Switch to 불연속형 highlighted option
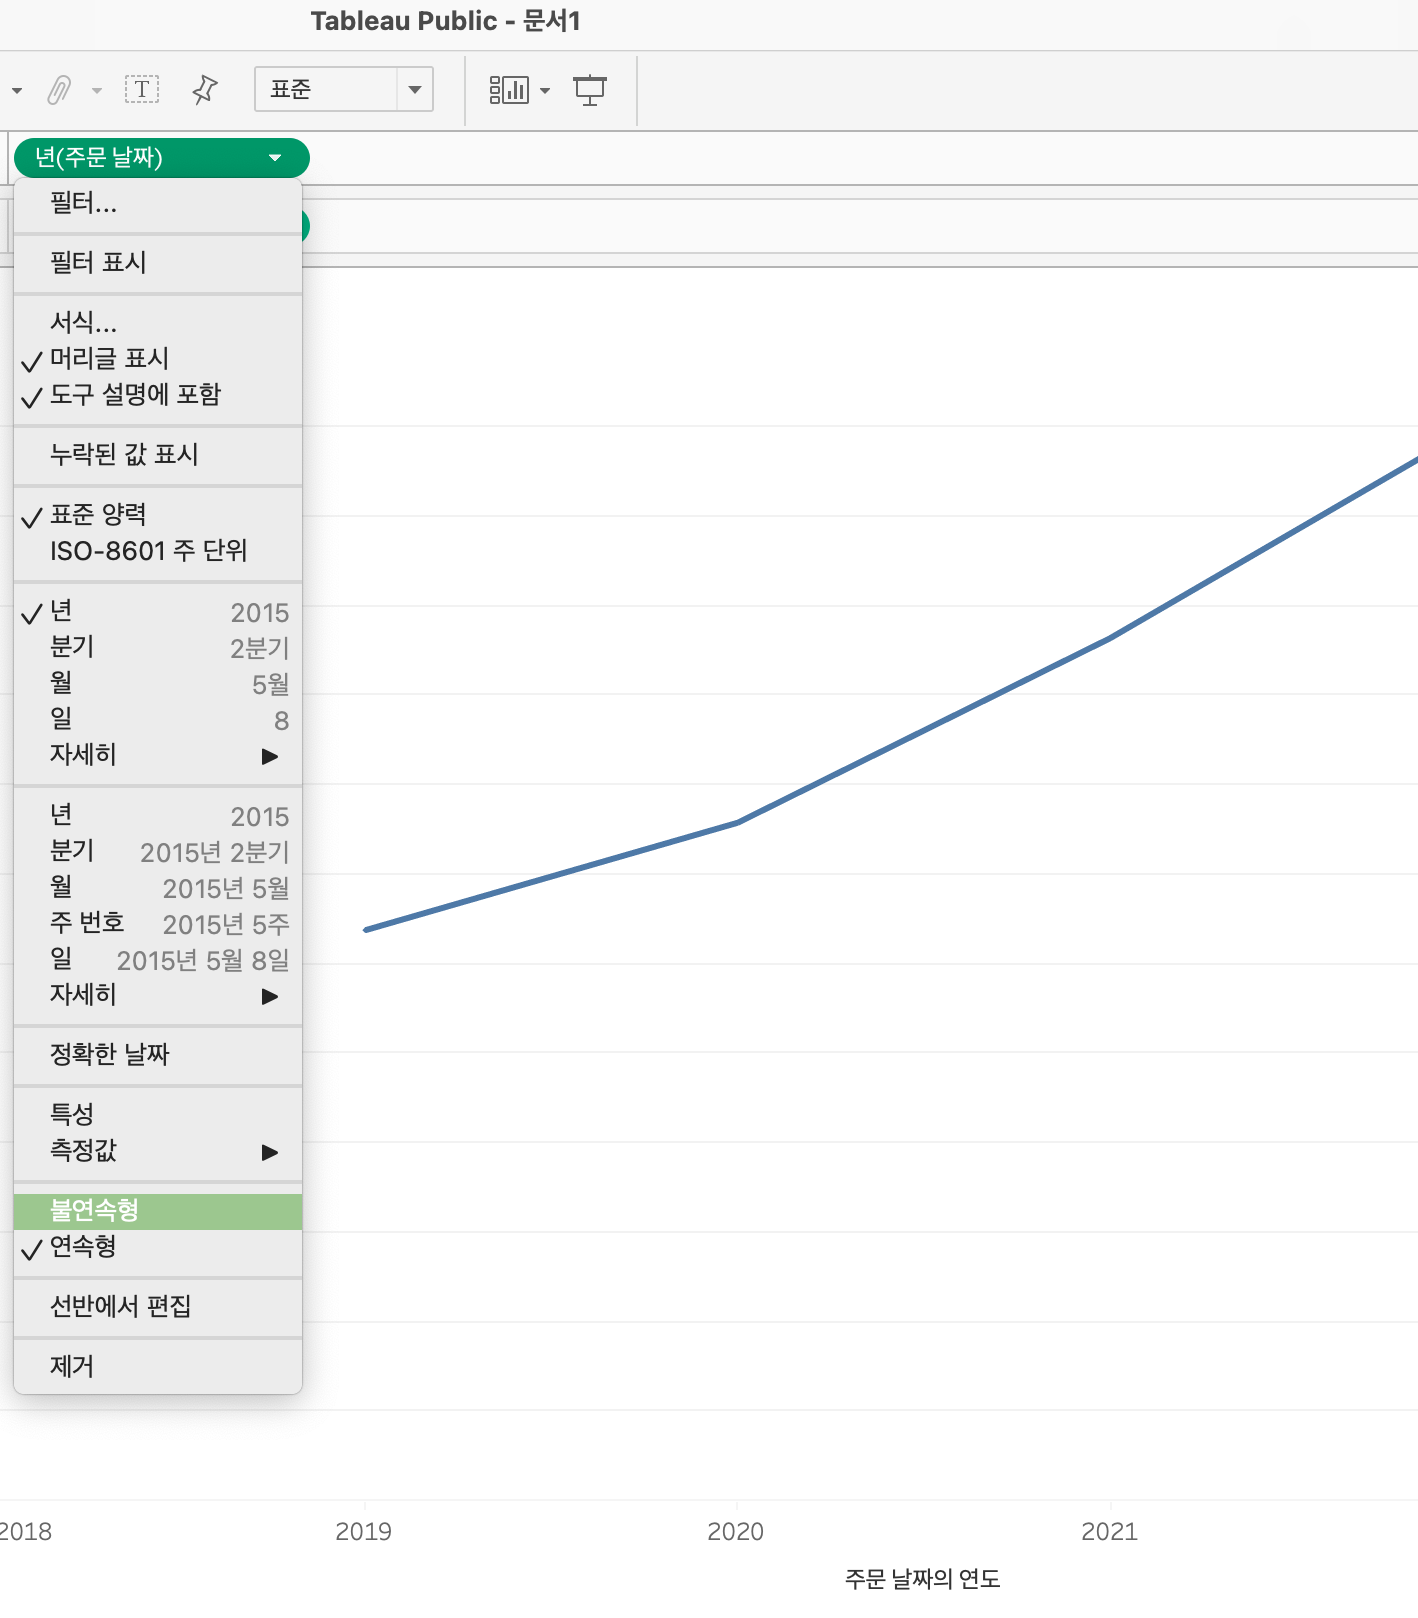This screenshot has width=1418, height=1618. tap(158, 1211)
